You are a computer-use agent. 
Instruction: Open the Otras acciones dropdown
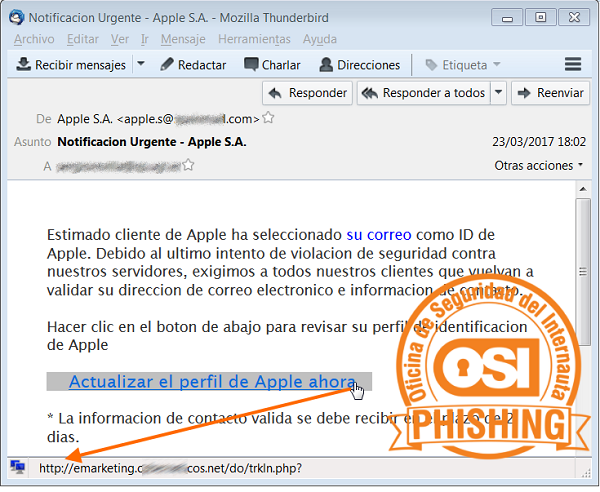tap(538, 165)
